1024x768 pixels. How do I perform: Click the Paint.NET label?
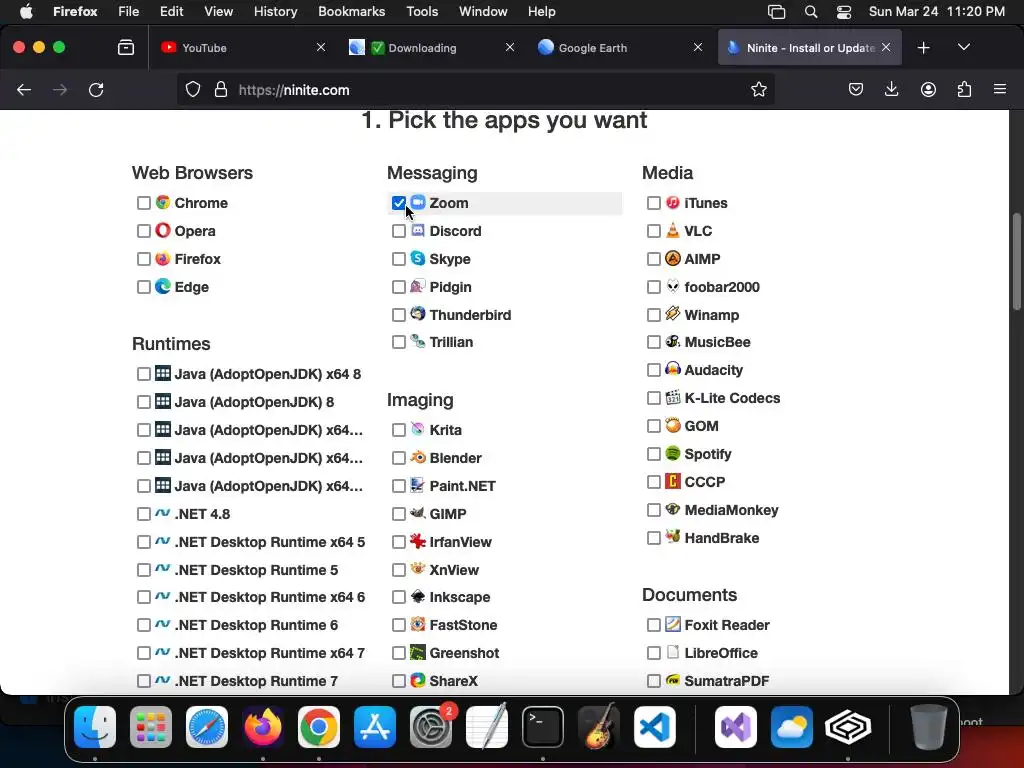pos(462,486)
